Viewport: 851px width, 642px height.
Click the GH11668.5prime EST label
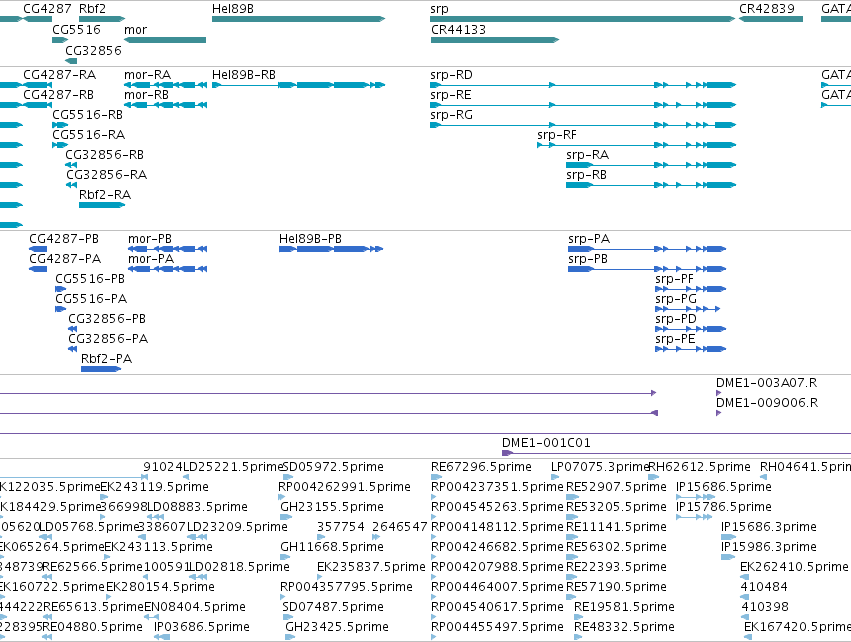click(332, 547)
